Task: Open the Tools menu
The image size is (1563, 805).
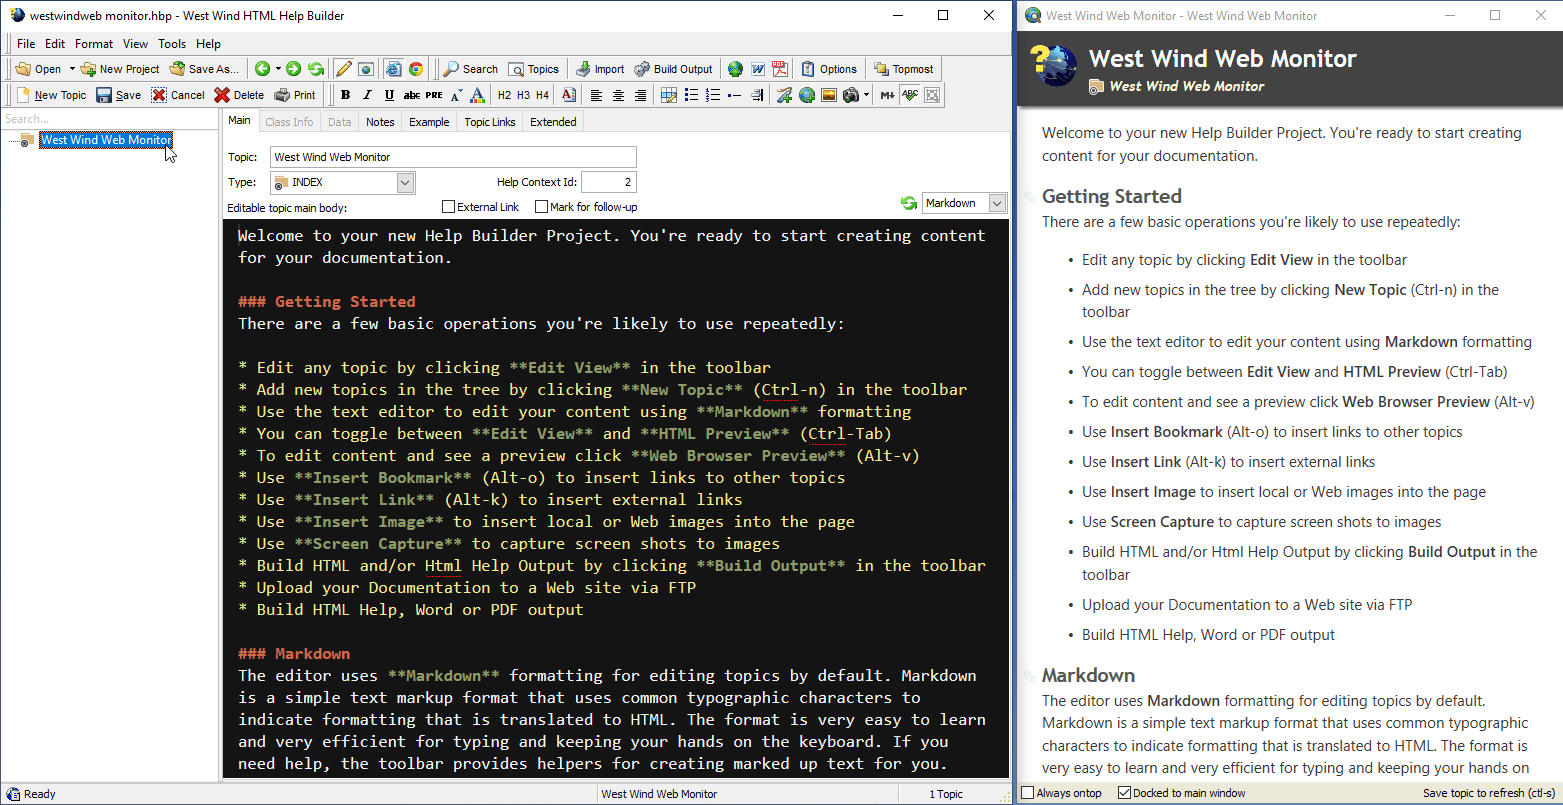Action: [x=172, y=44]
